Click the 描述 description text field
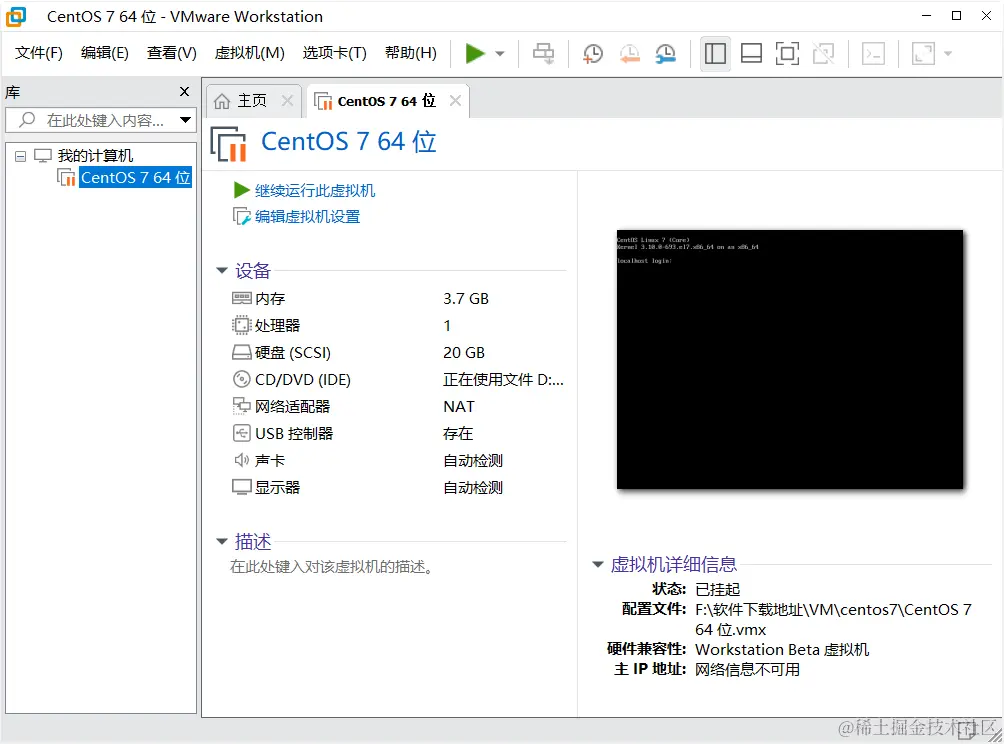This screenshot has width=1004, height=744. [x=331, y=567]
